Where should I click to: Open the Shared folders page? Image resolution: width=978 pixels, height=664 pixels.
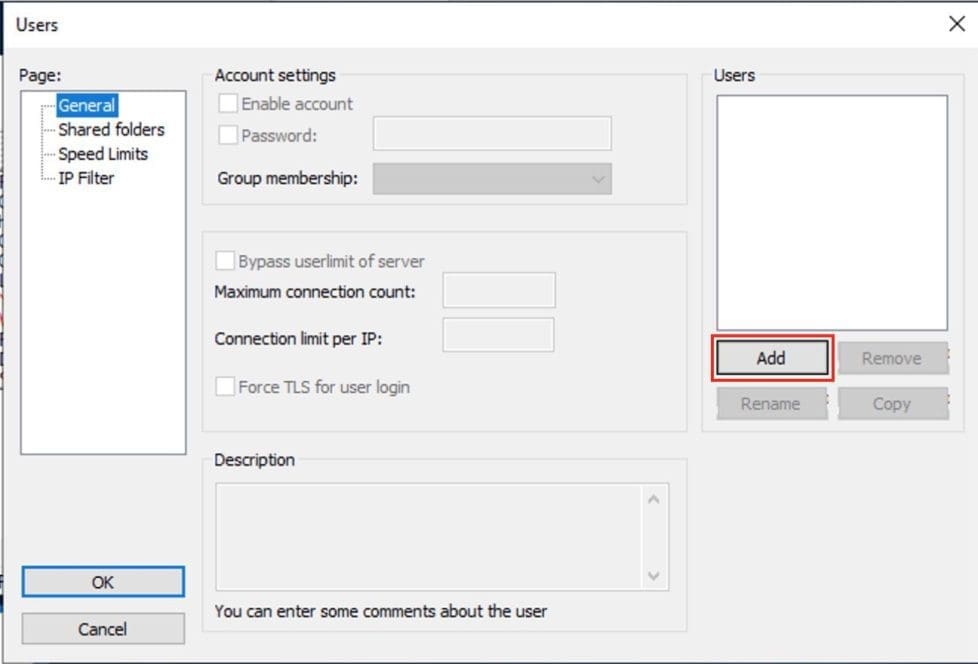[111, 129]
